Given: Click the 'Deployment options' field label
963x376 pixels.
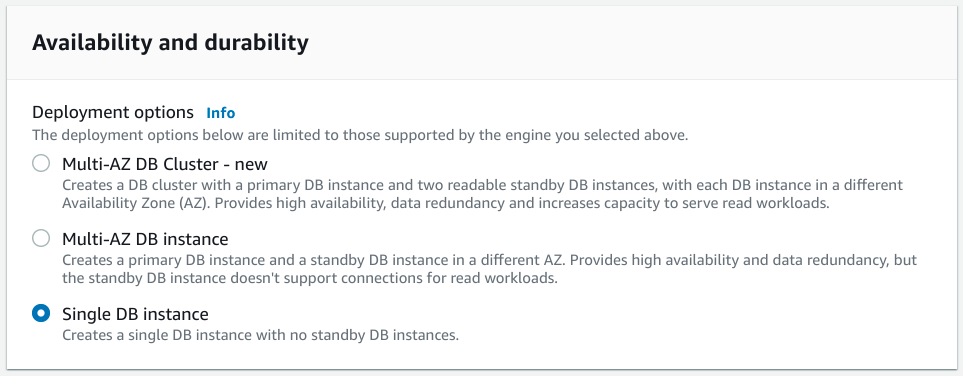Looking at the screenshot, I should pyautogui.click(x=112, y=113).
